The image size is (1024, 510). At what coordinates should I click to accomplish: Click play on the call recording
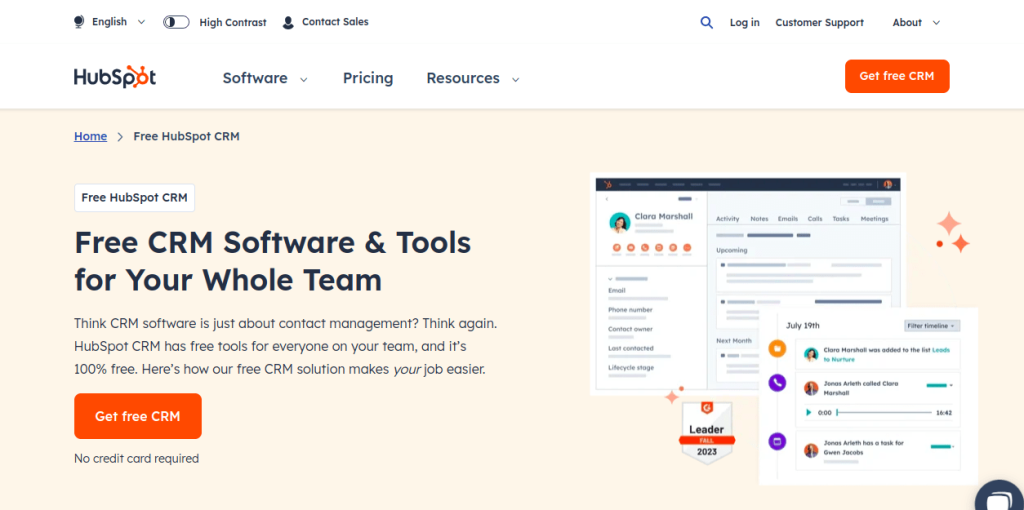[x=808, y=413]
